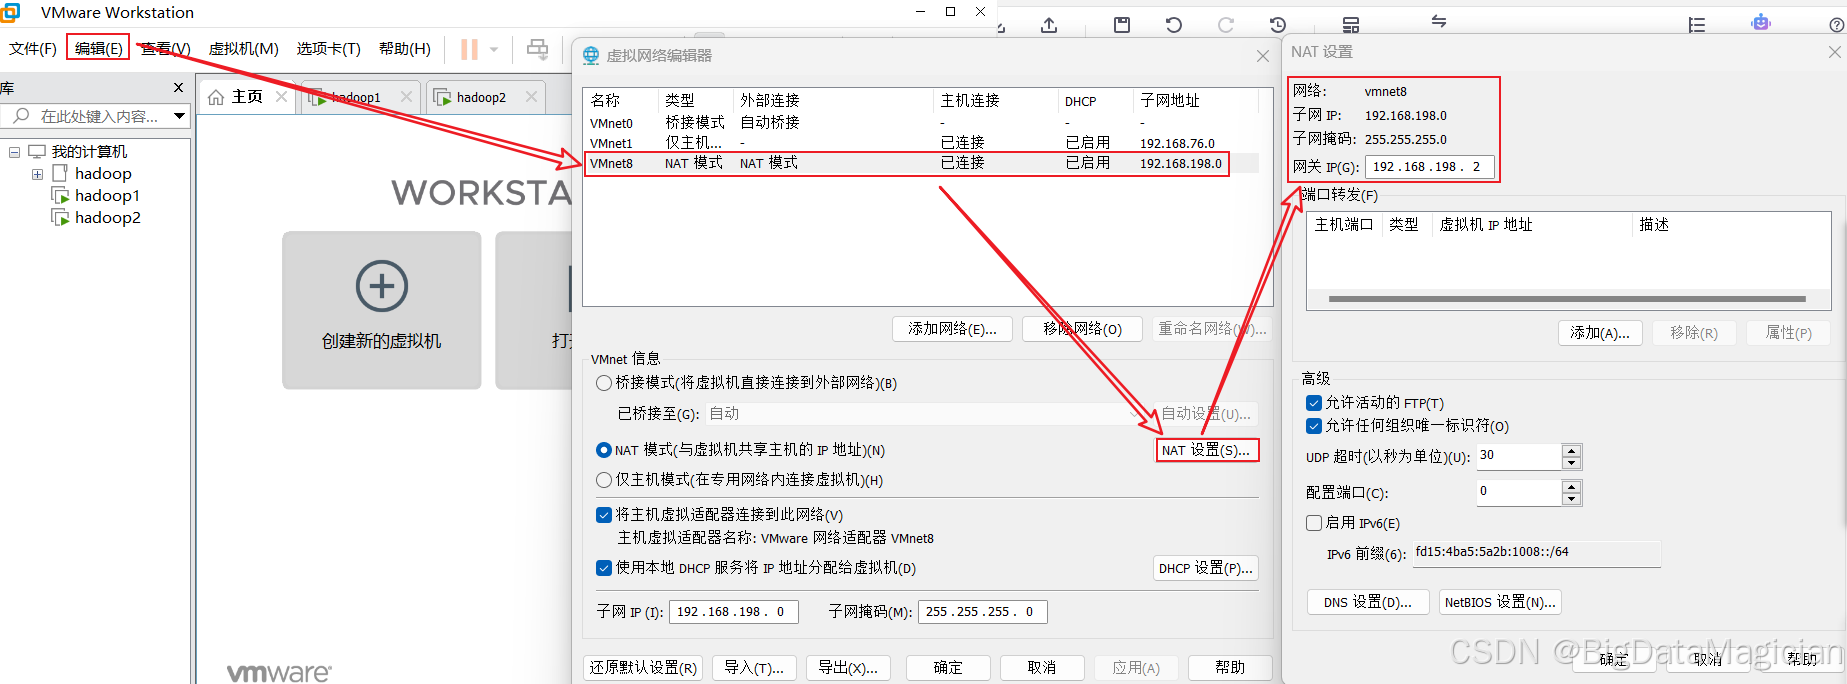This screenshot has height=684, width=1847.
Task: Click the swap arrows icon in the editor toolbar
Action: coord(1439,21)
